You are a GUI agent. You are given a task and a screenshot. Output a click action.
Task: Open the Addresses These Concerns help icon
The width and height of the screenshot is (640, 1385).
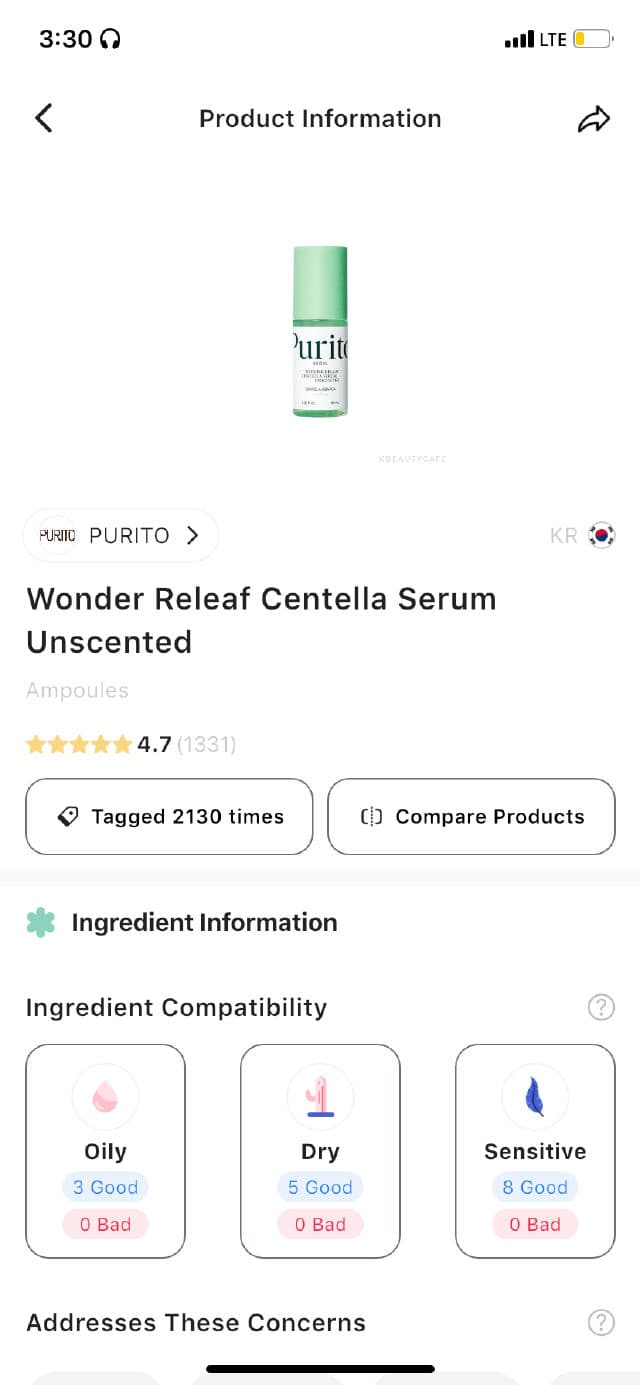tap(601, 1322)
